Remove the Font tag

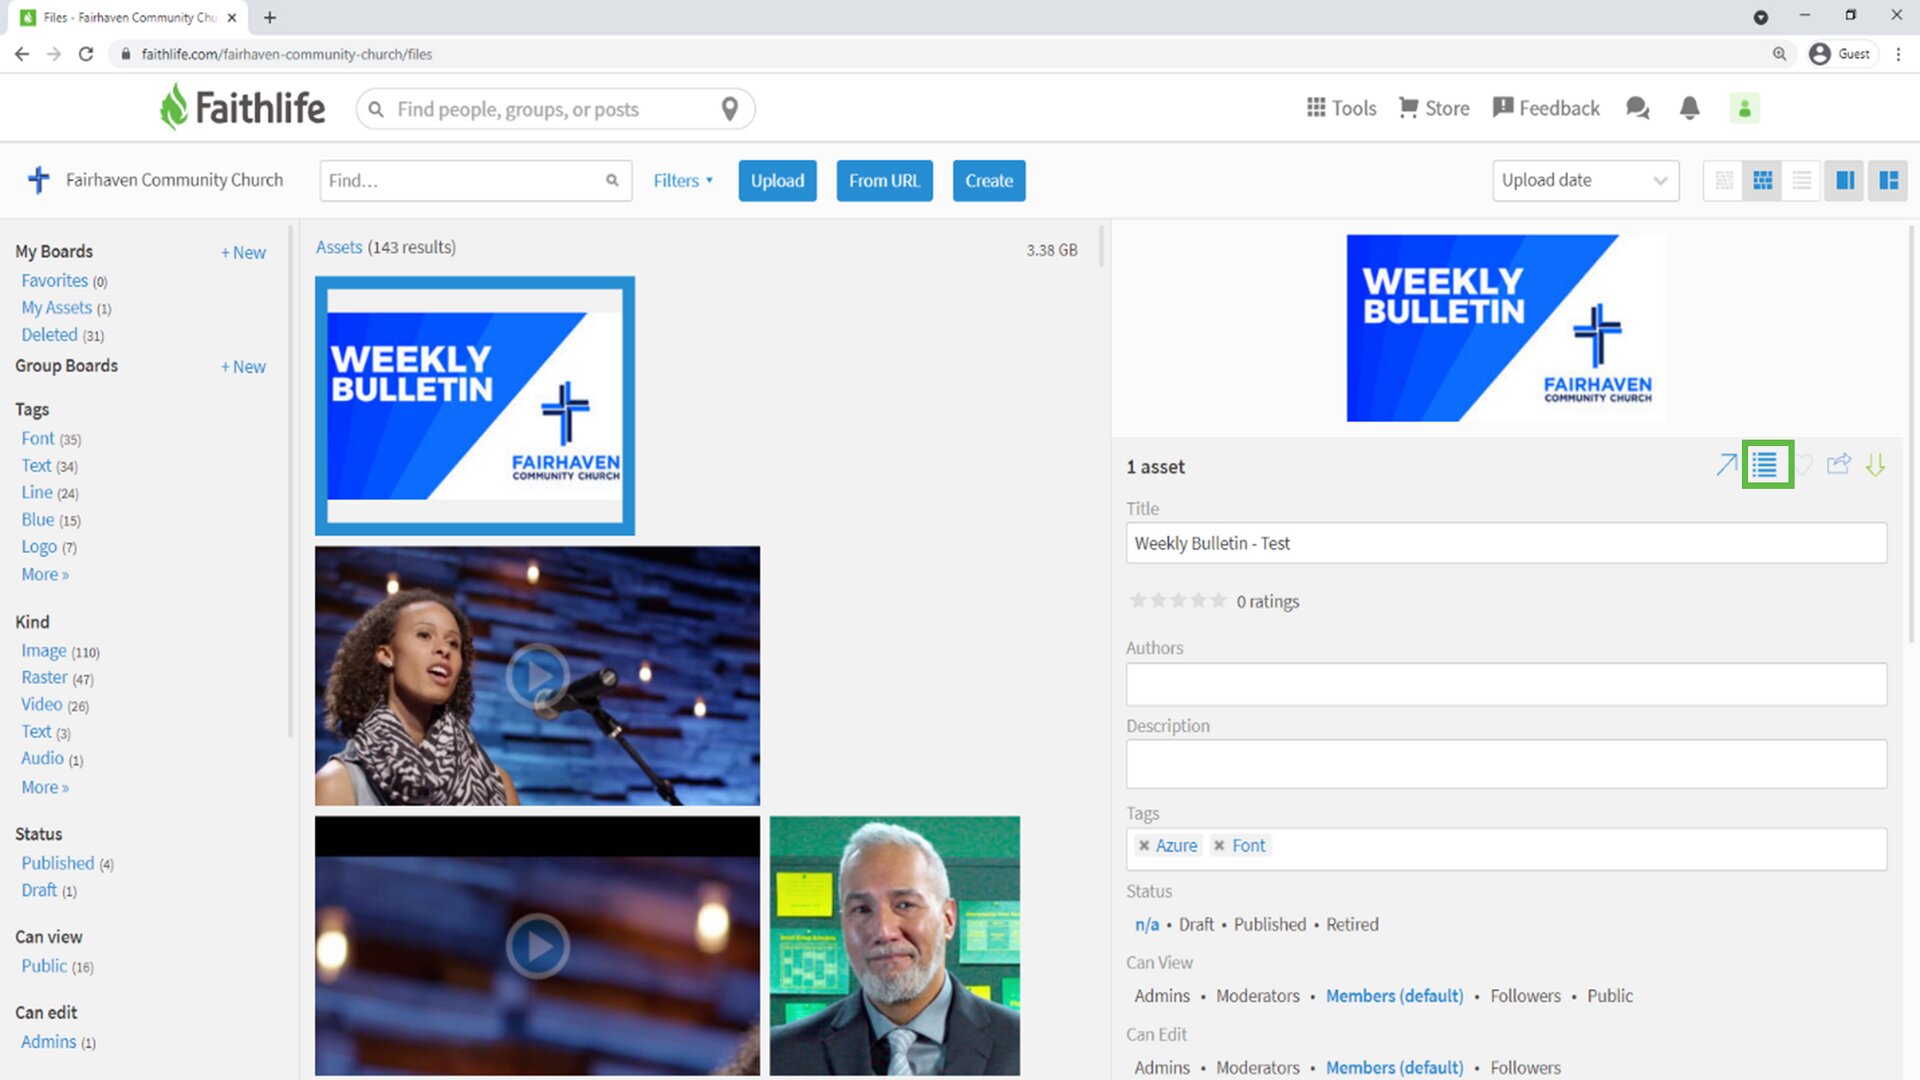[x=1219, y=846]
